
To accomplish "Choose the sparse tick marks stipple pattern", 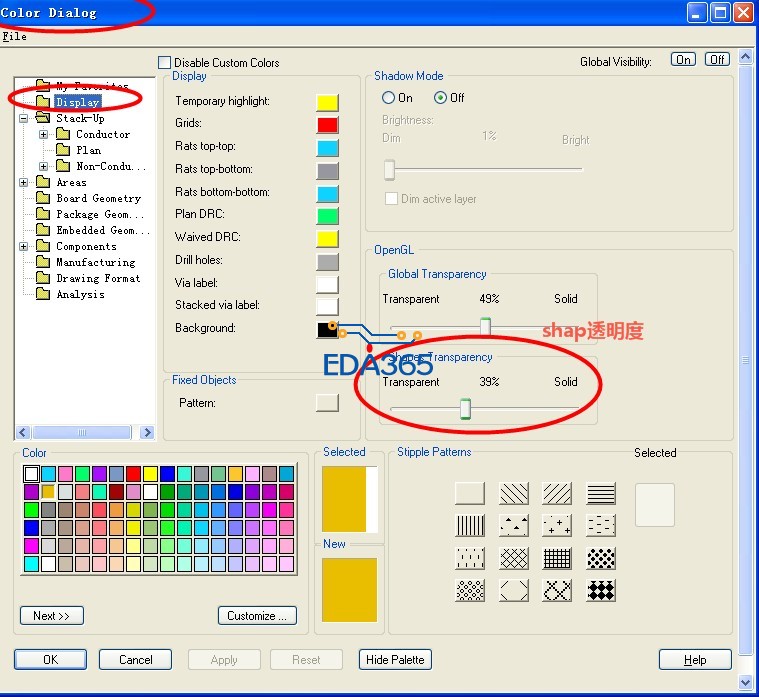I will (470, 558).
